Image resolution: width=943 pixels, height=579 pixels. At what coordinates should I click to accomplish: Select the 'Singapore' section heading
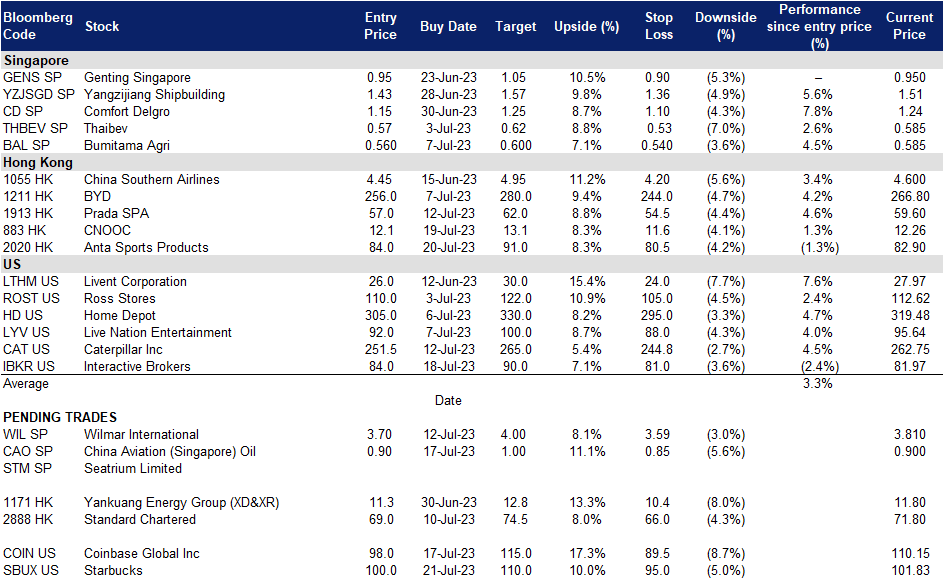(x=36, y=60)
